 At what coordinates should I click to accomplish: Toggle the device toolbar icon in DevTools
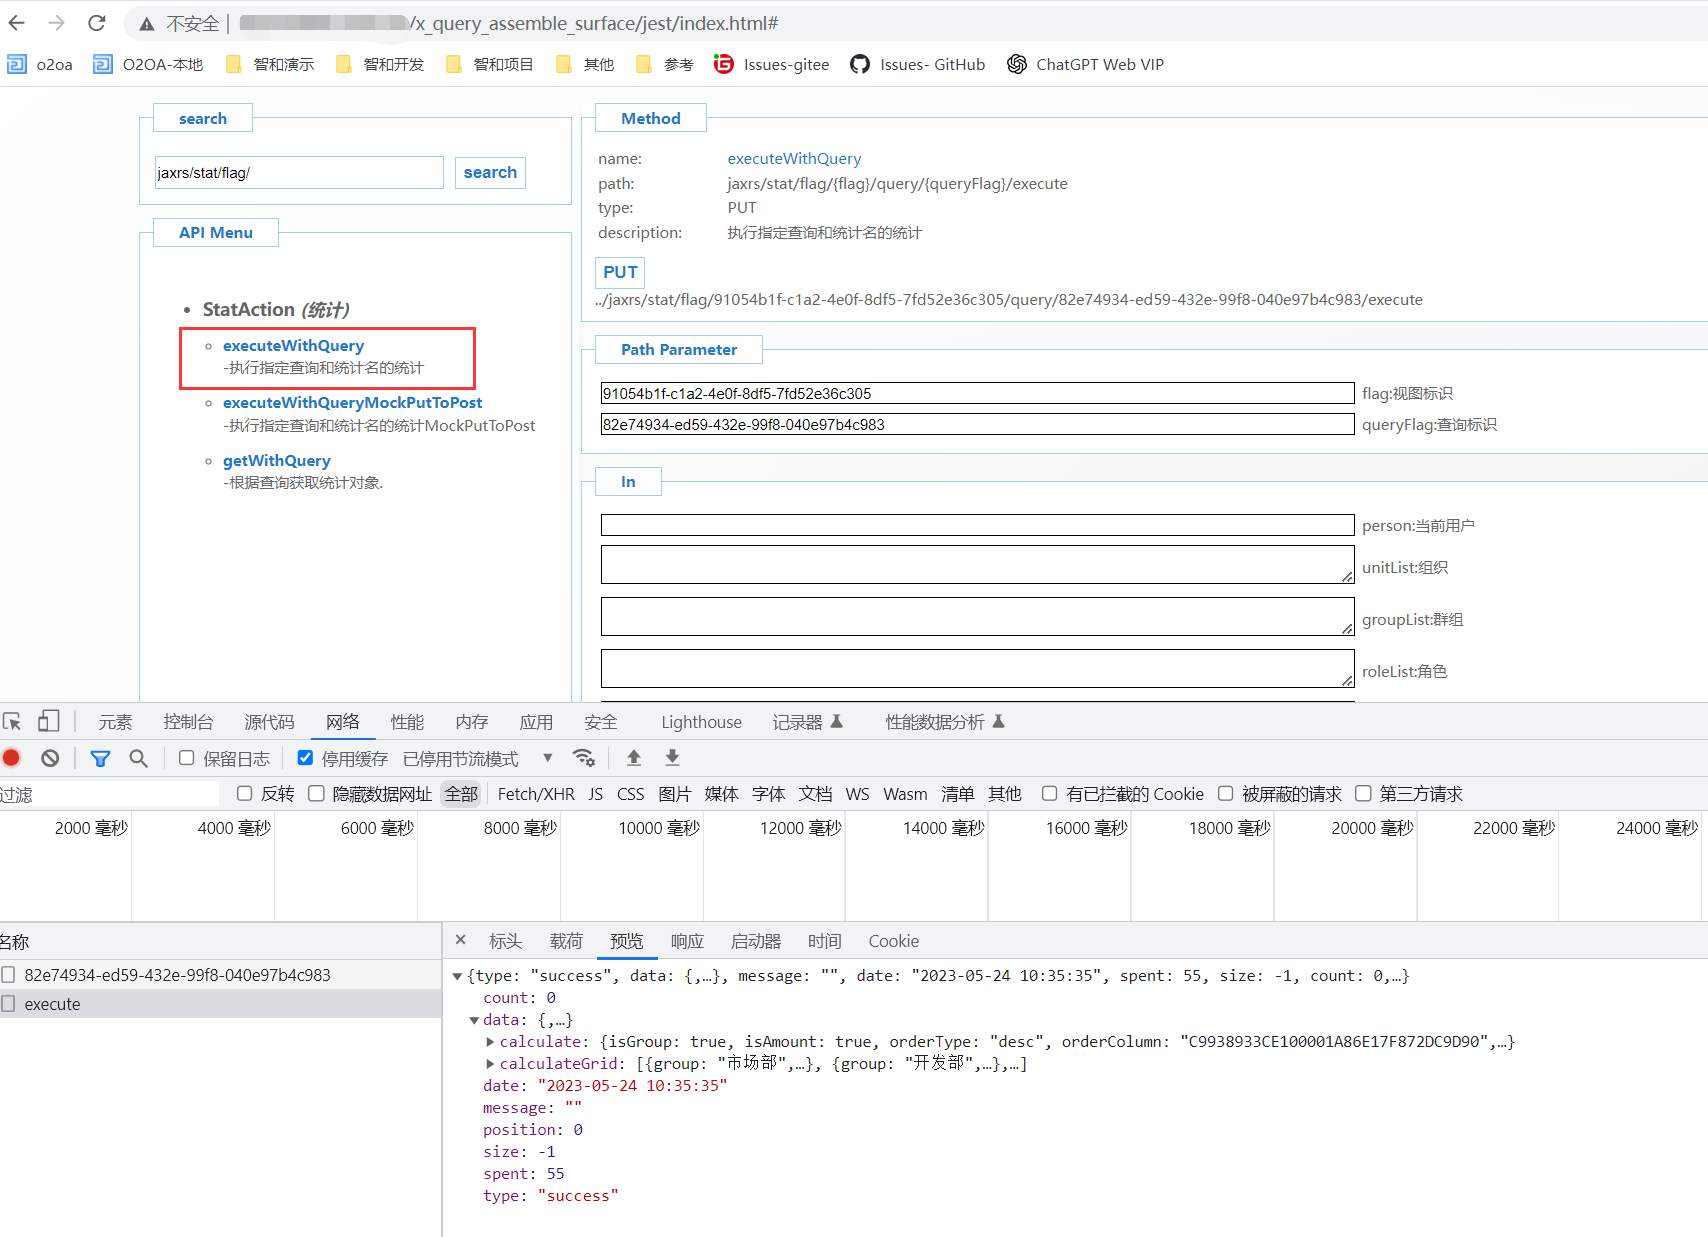pyautogui.click(x=48, y=722)
